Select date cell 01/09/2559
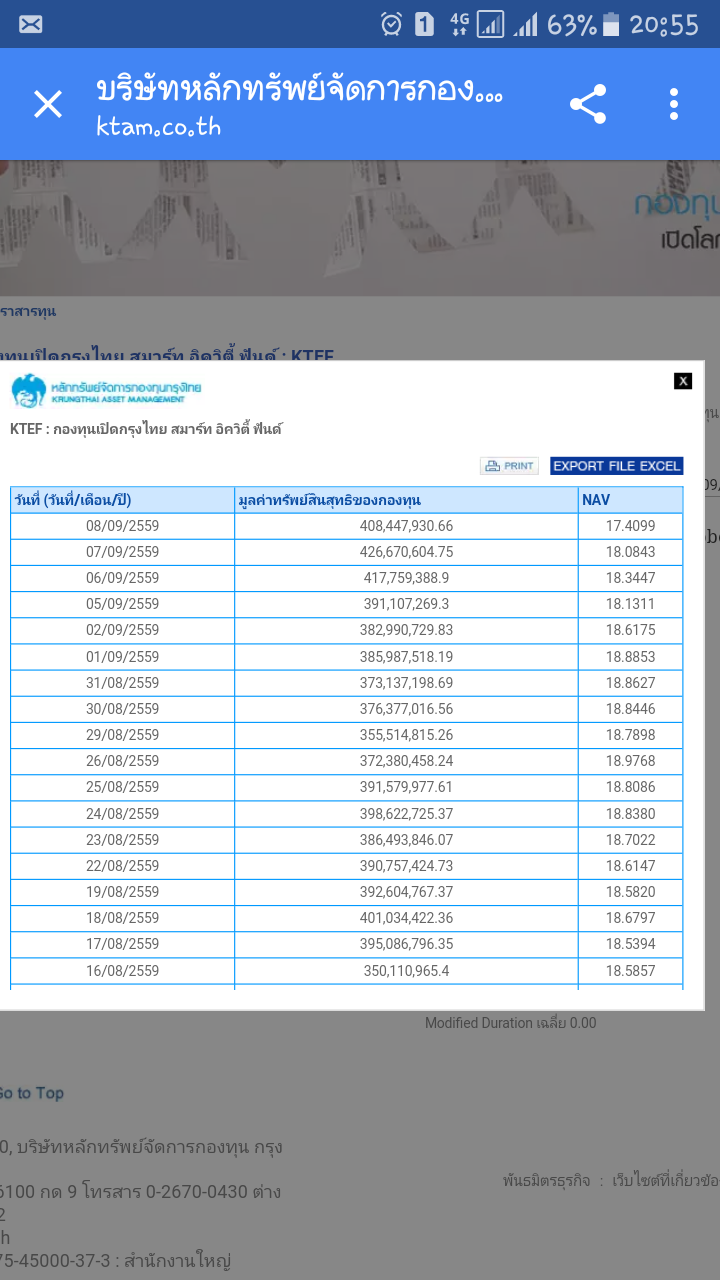Viewport: 720px width, 1280px height. tap(123, 657)
